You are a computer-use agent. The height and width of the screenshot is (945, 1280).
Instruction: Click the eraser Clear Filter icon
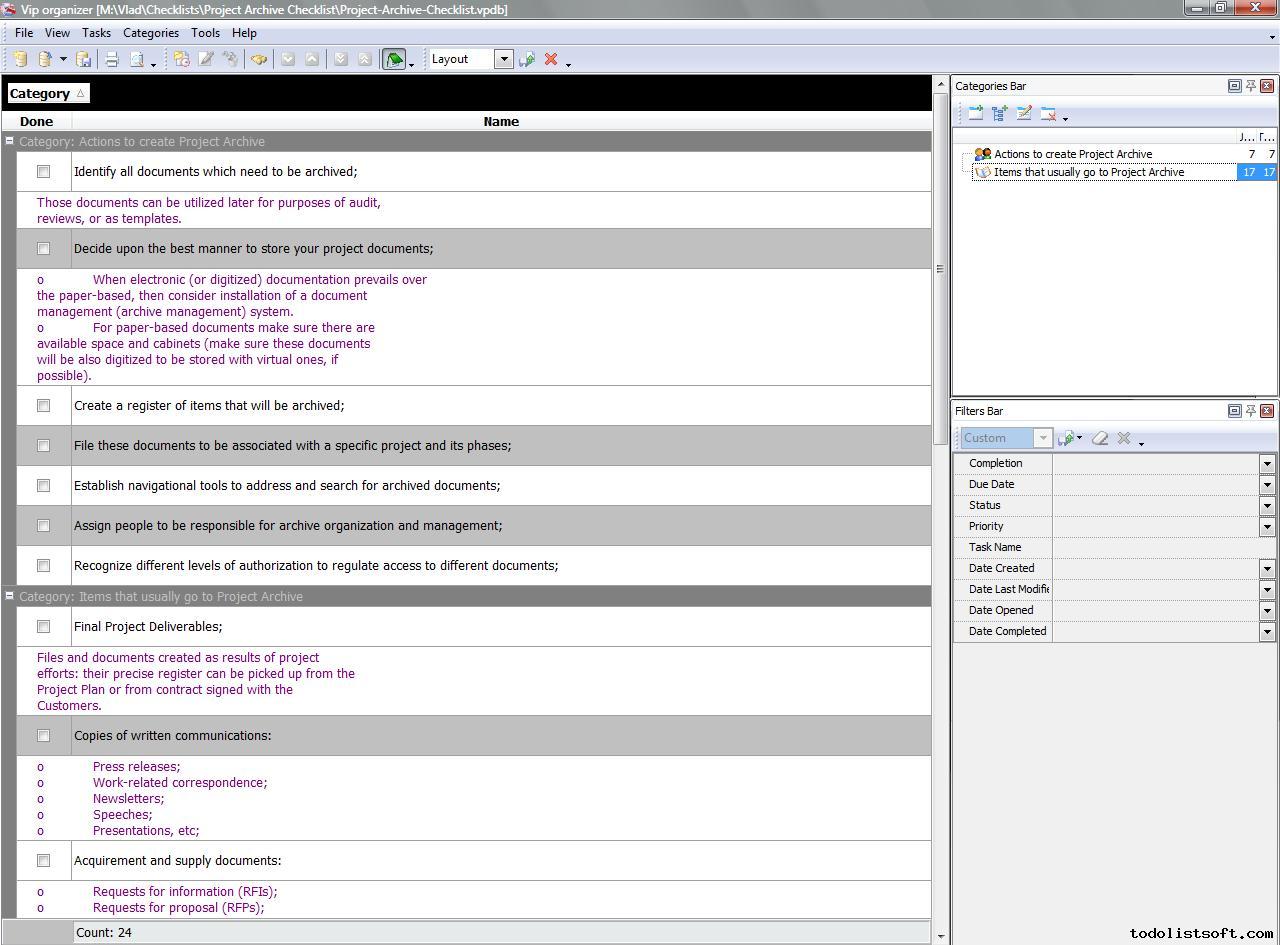point(1100,438)
